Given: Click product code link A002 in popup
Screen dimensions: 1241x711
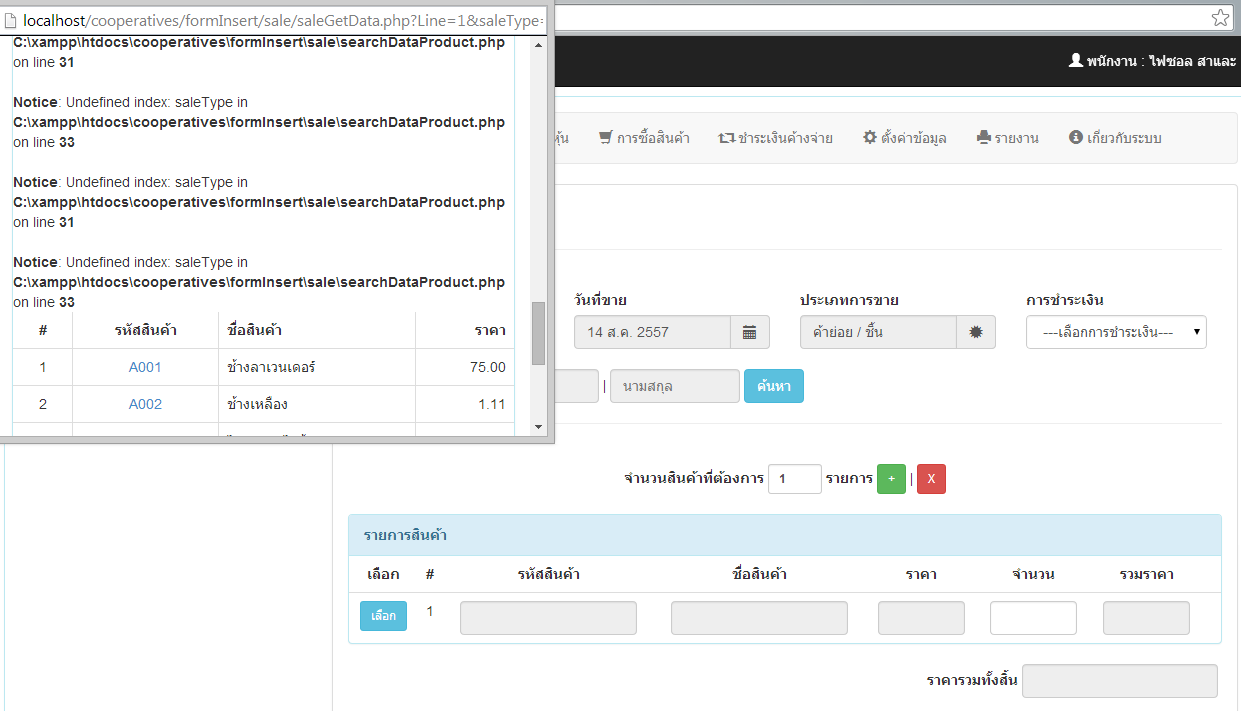Looking at the screenshot, I should (x=145, y=404).
